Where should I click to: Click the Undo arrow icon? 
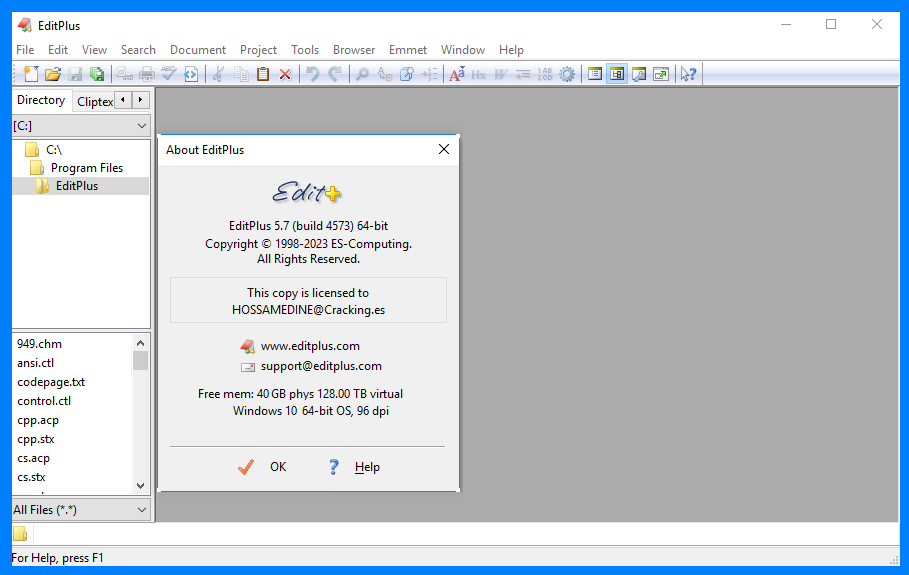tap(312, 74)
